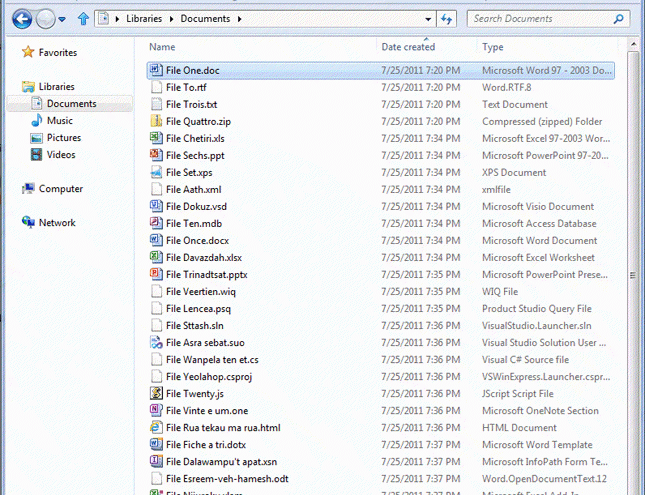Click the HTML icon of File Rua tekau ma rua.html
Viewport: 645px width, 495px height.
click(x=156, y=427)
